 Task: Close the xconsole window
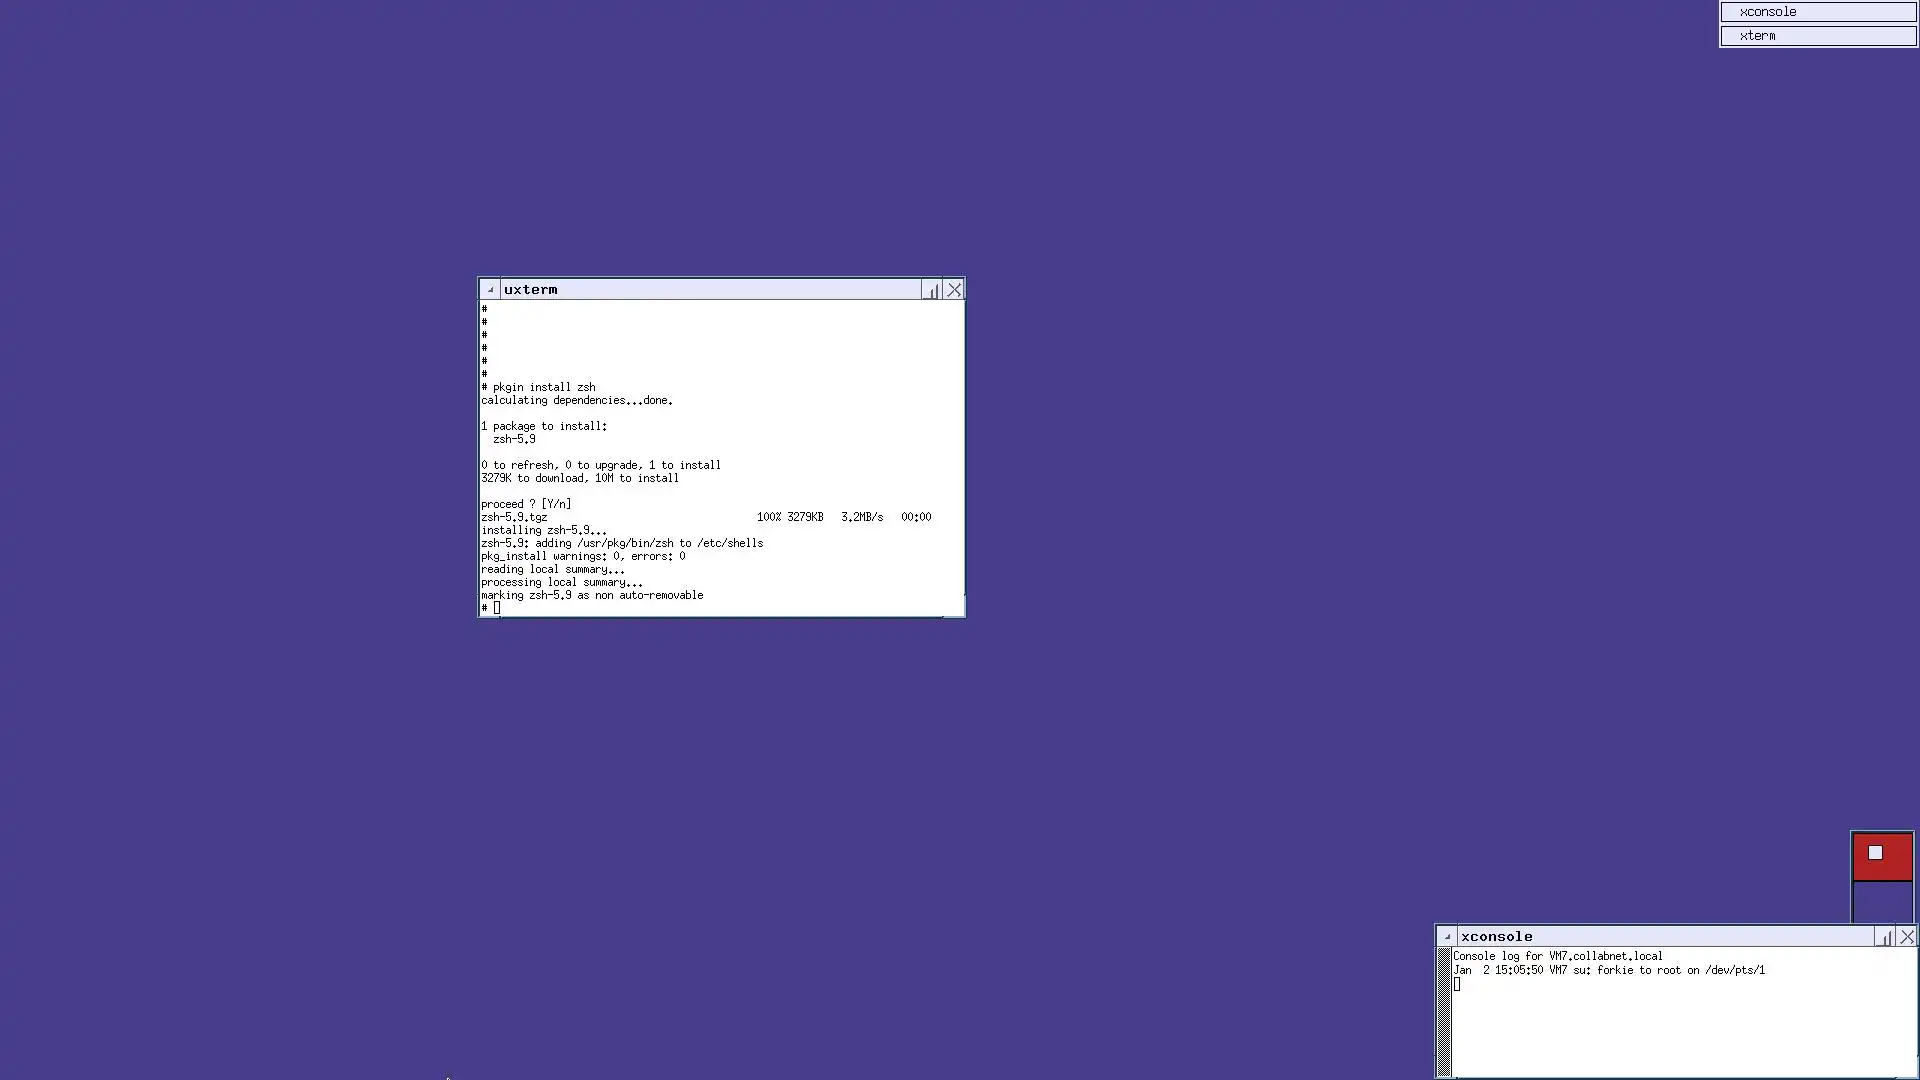pos(1908,937)
